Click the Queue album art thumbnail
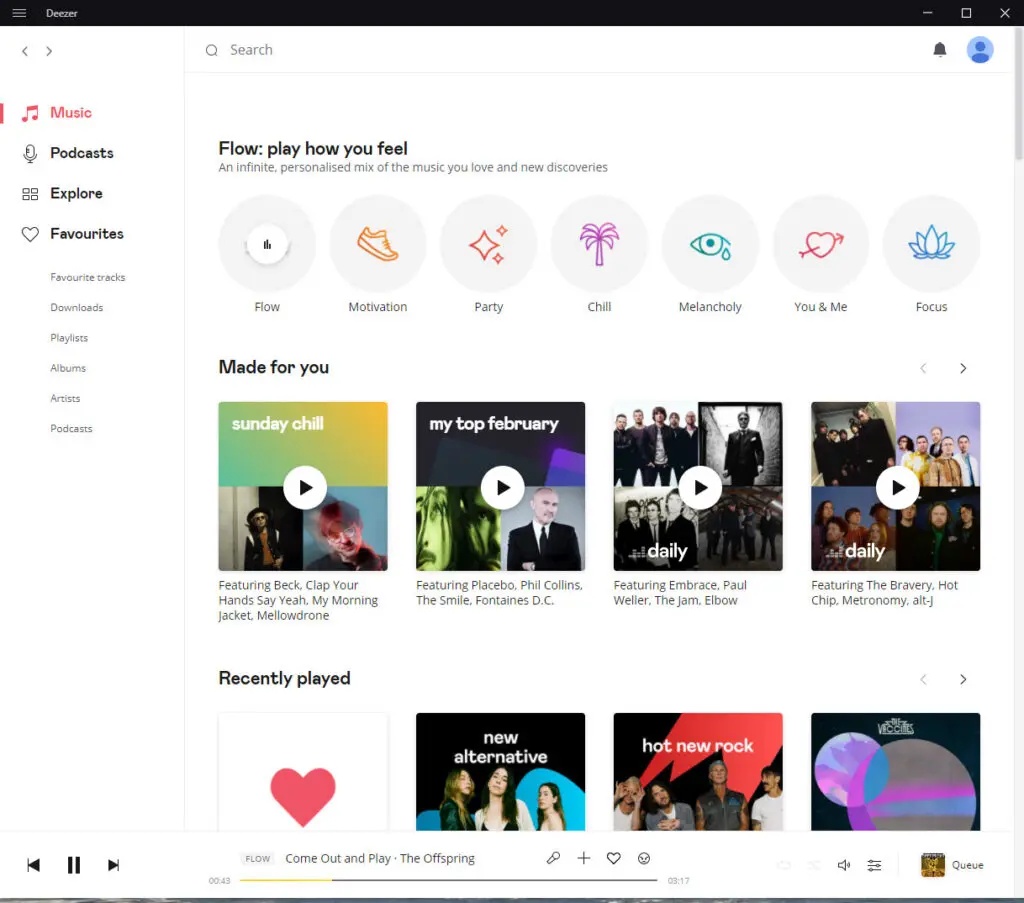Viewport: 1024px width, 903px height. pyautogui.click(x=933, y=864)
